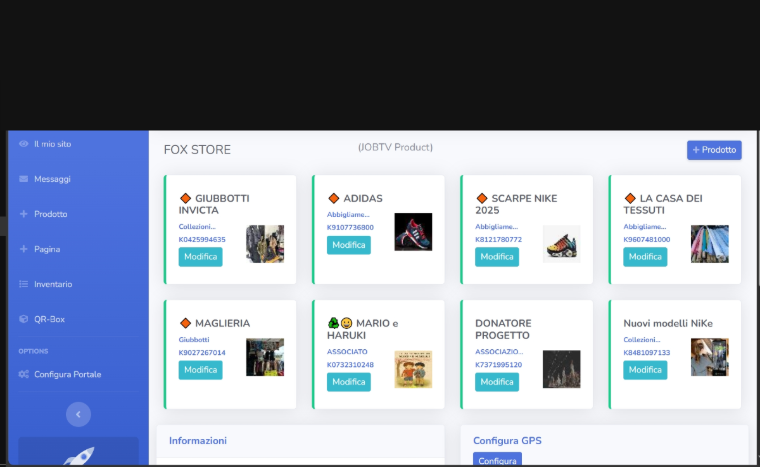Click the eye icon beside Il mio sito
Screen dimensions: 760x467
23,144
